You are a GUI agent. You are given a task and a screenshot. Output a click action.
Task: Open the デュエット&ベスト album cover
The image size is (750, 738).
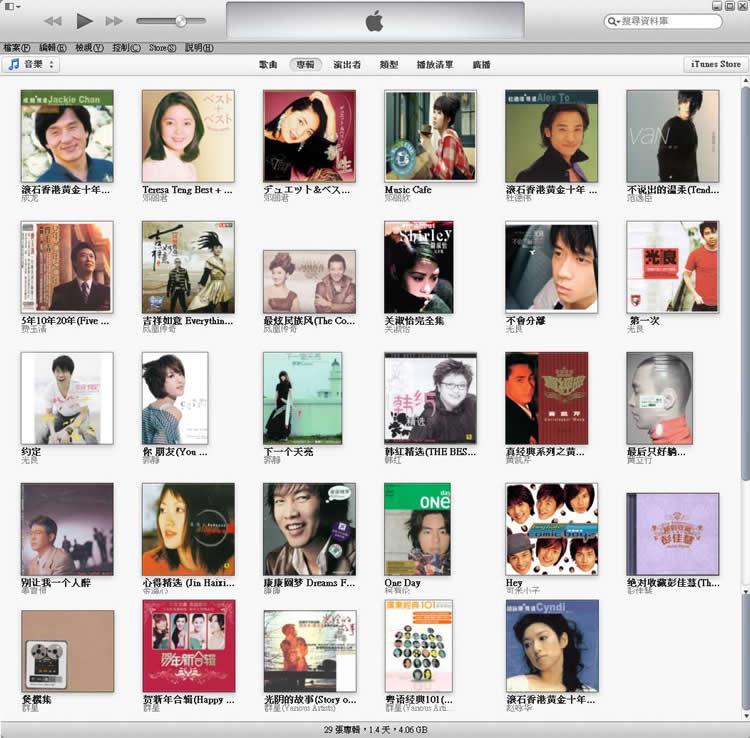point(309,136)
